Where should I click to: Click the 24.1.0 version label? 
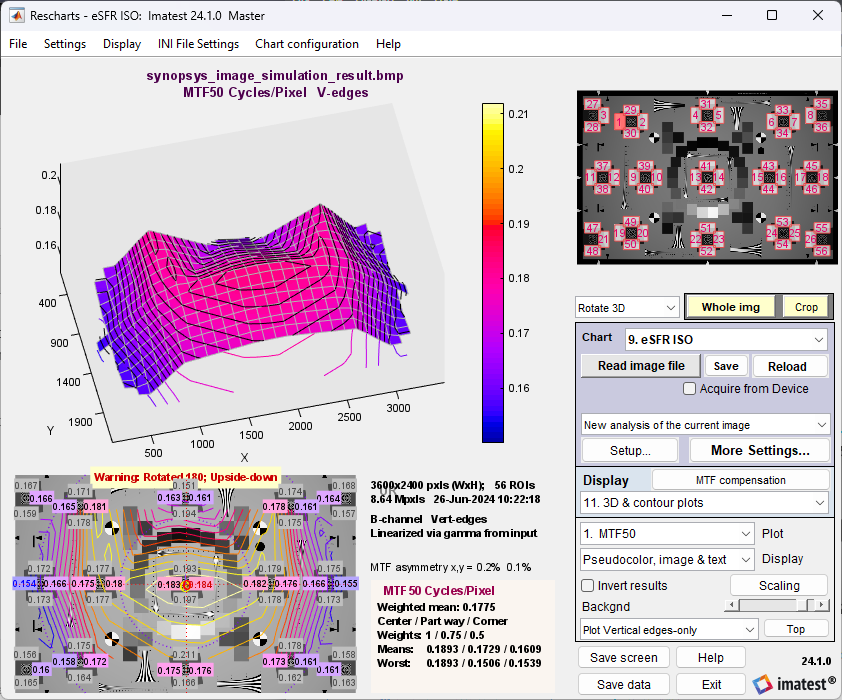[816, 661]
